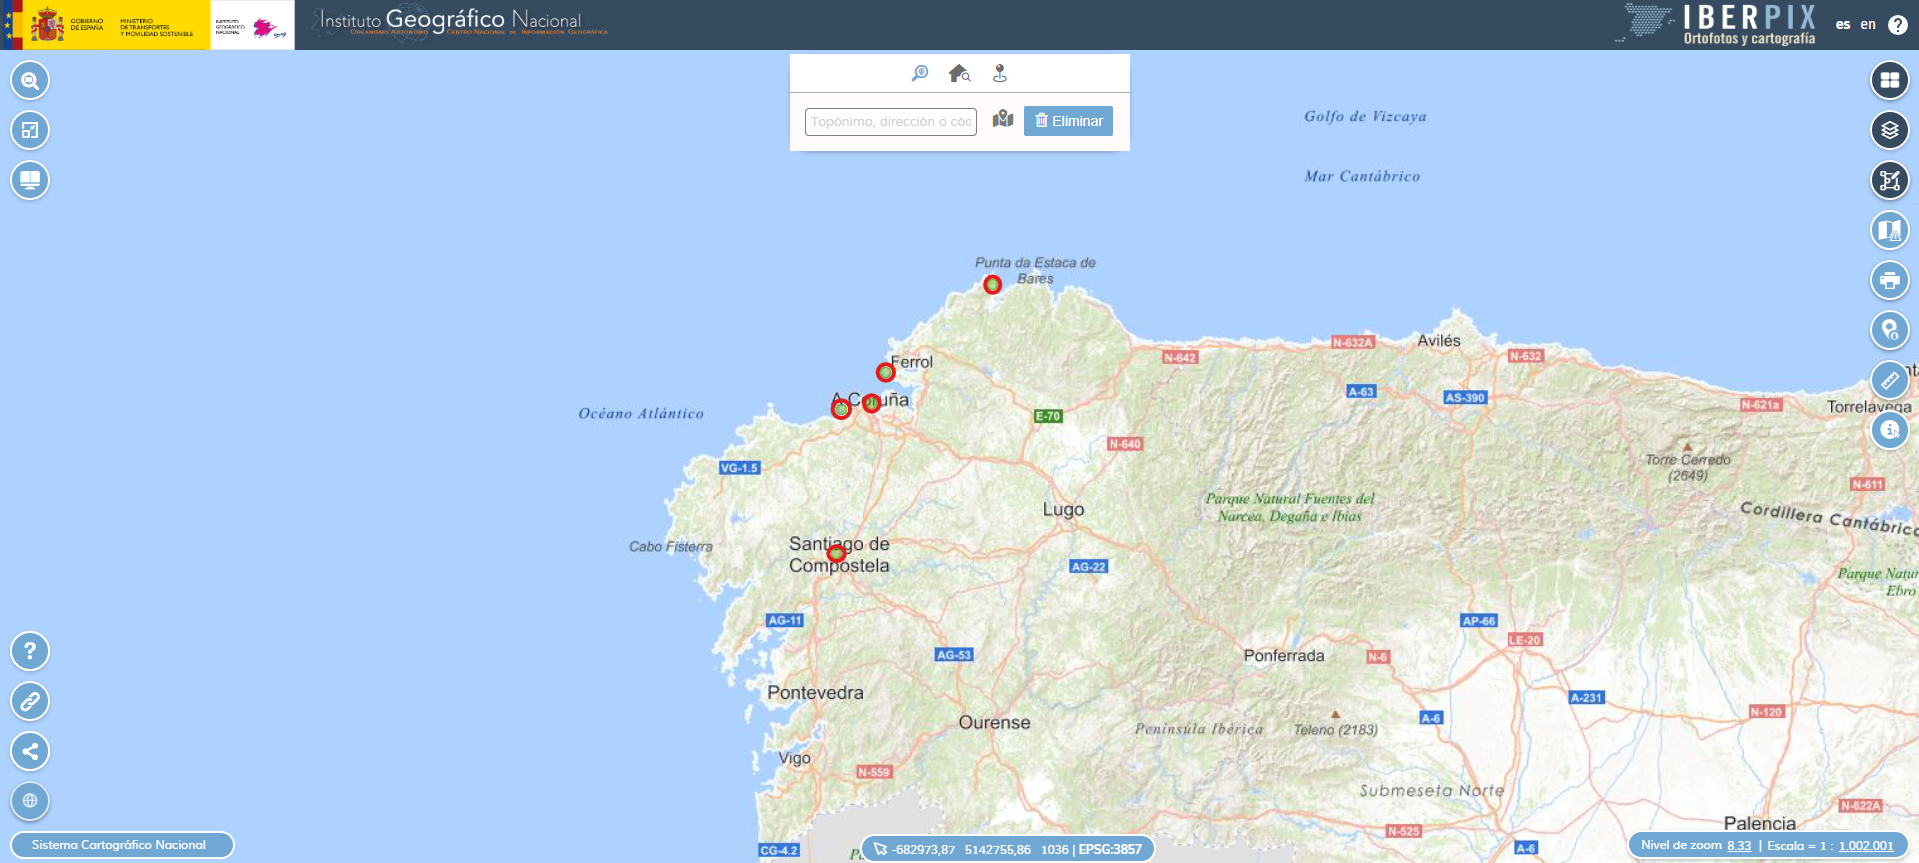This screenshot has width=1919, height=863.
Task: Toggle the feature information query tool
Action: point(1889,430)
